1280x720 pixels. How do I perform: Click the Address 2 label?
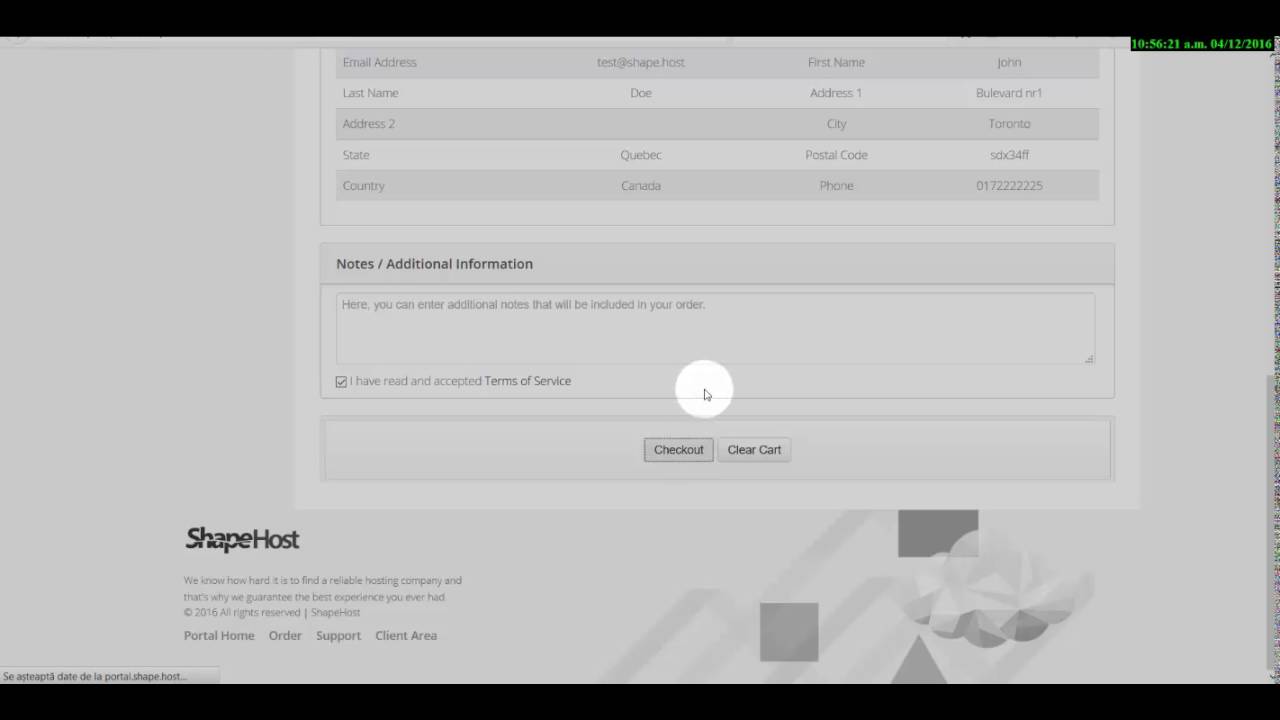[x=369, y=124]
